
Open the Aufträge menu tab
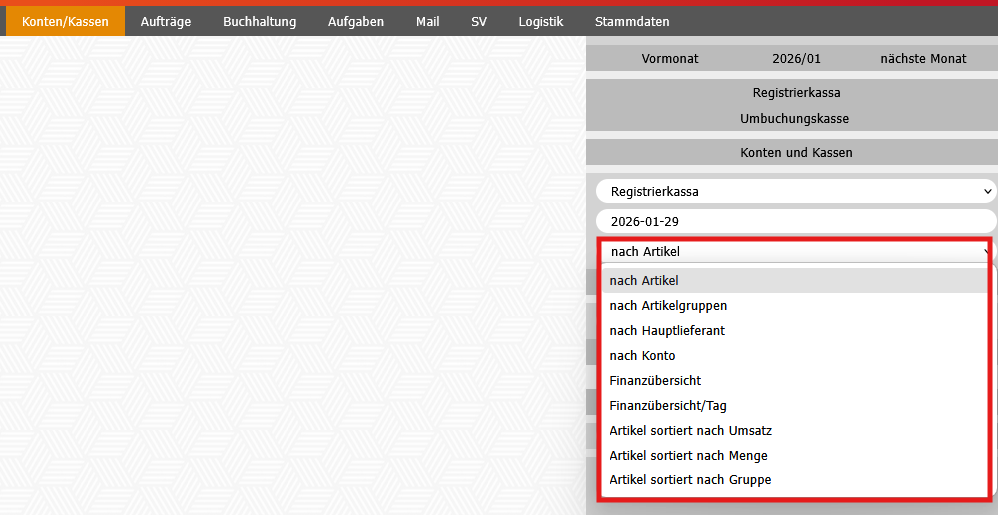coord(166,21)
